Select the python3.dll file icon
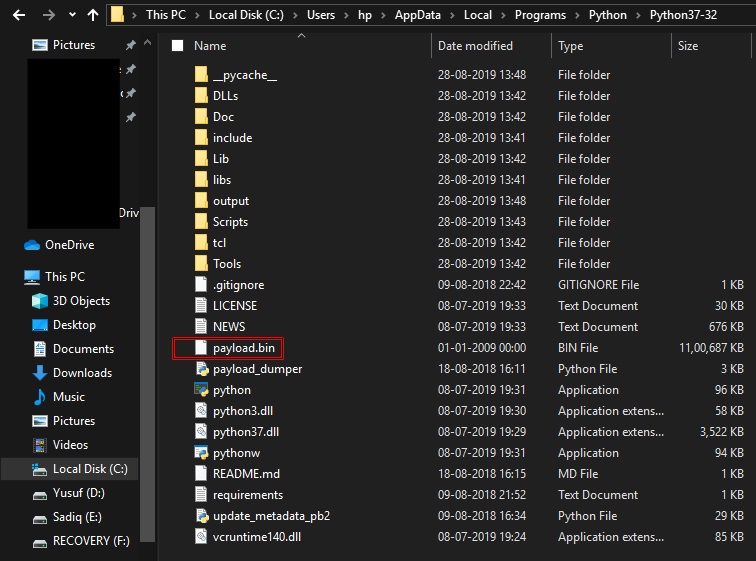Viewport: 756px width, 561px height. click(201, 411)
